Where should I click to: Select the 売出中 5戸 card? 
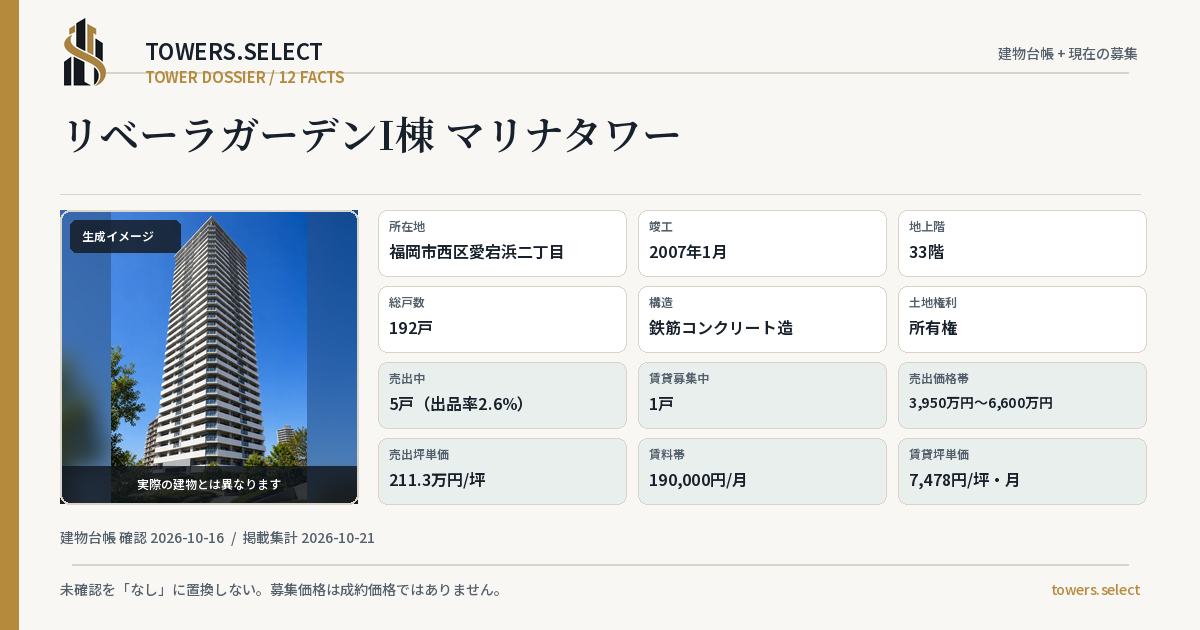coord(502,395)
